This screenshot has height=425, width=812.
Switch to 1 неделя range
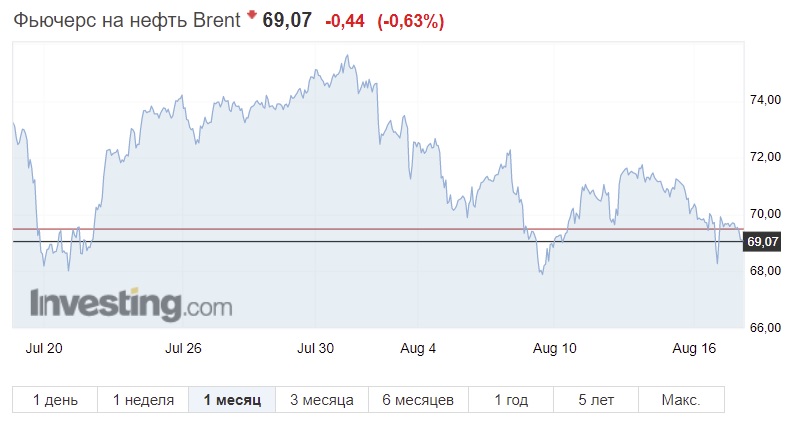tap(143, 400)
